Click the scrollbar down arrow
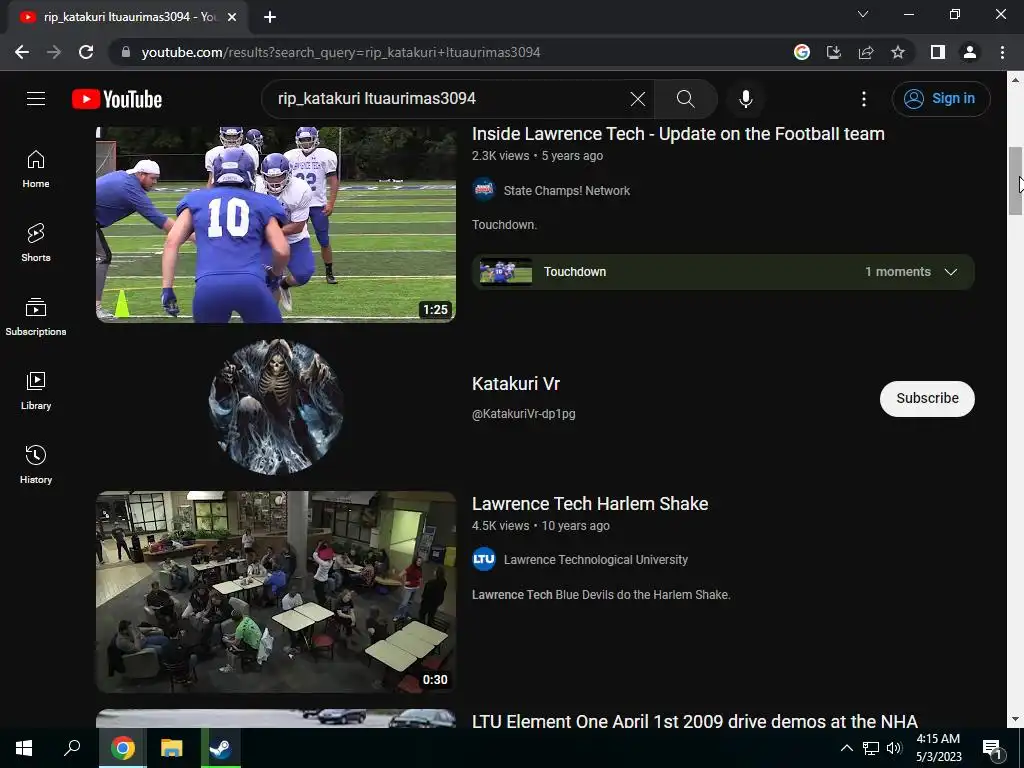Viewport: 1024px width, 768px height. tap(1015, 719)
